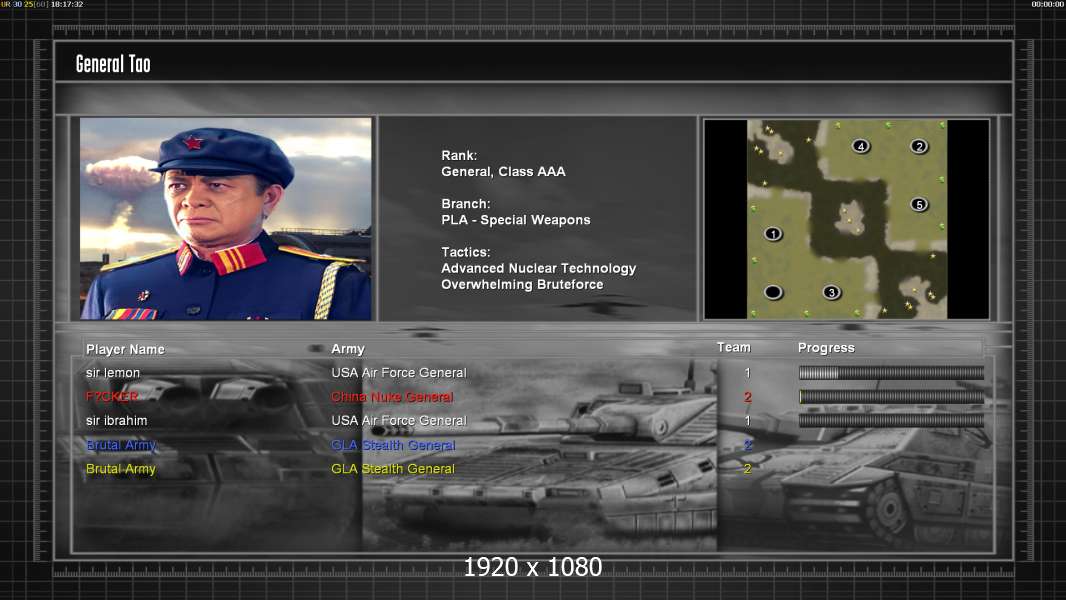Click the Advanced Nuclear Technology tactic text
The image size is (1066, 600).
(x=538, y=268)
